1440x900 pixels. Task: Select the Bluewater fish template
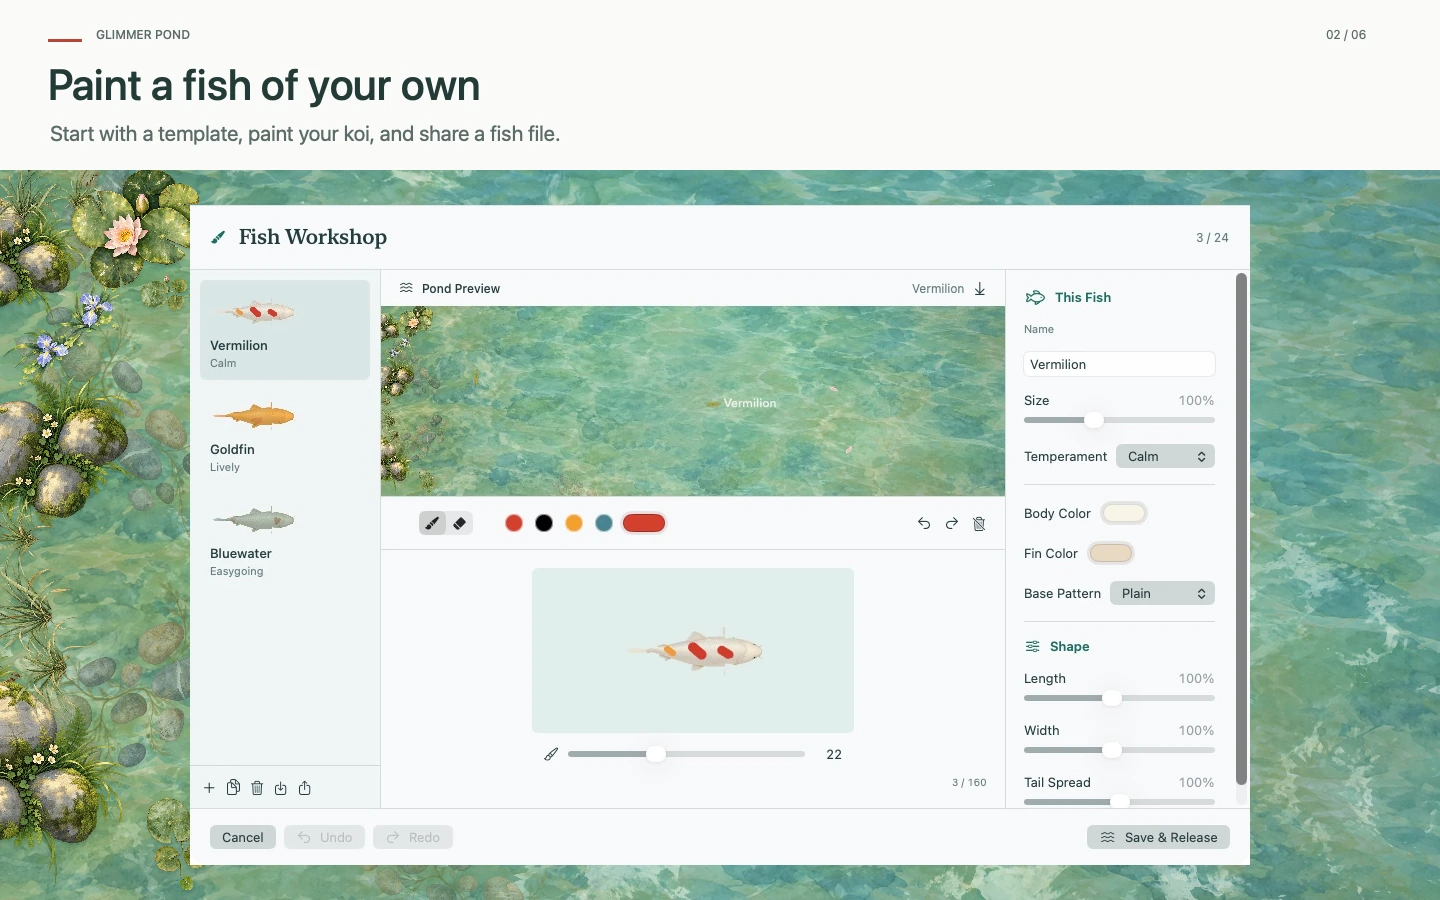point(285,538)
